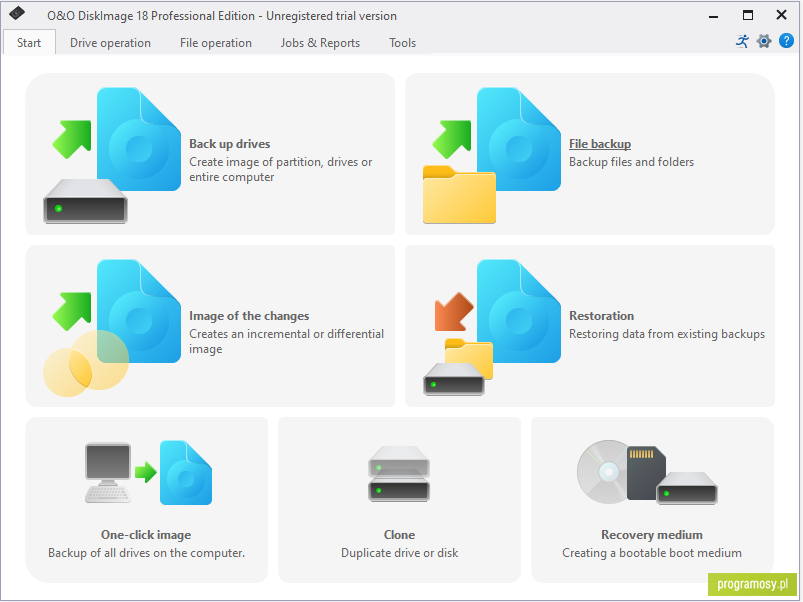Click the One-click image label

(146, 535)
